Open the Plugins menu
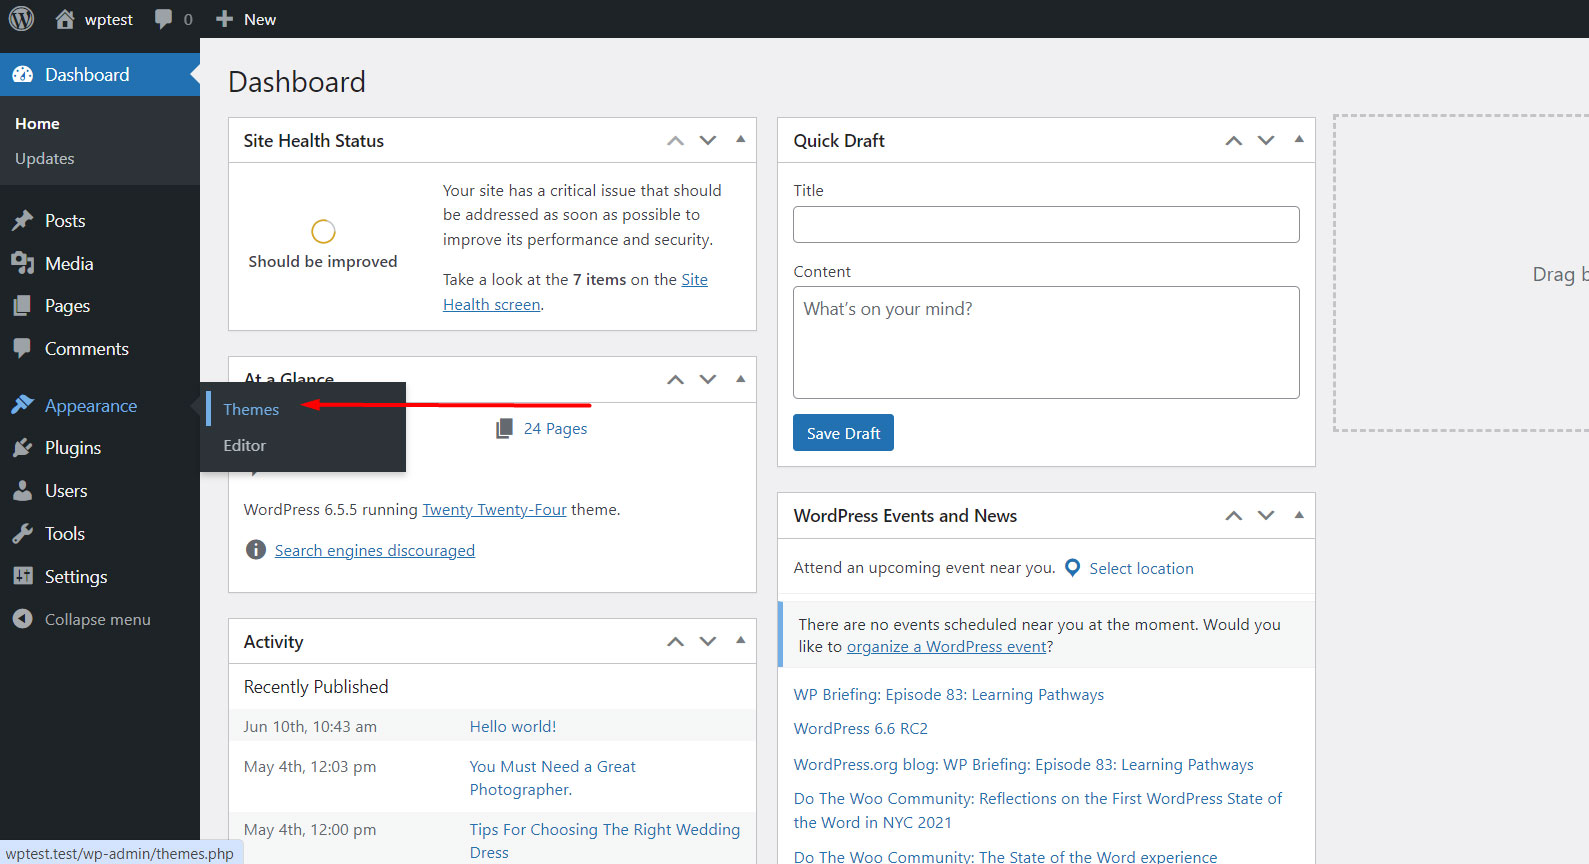1589x864 pixels. 73,448
